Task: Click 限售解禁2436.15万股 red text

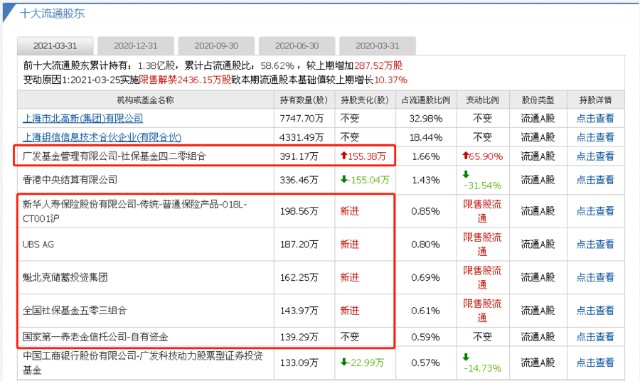Action: click(185, 80)
